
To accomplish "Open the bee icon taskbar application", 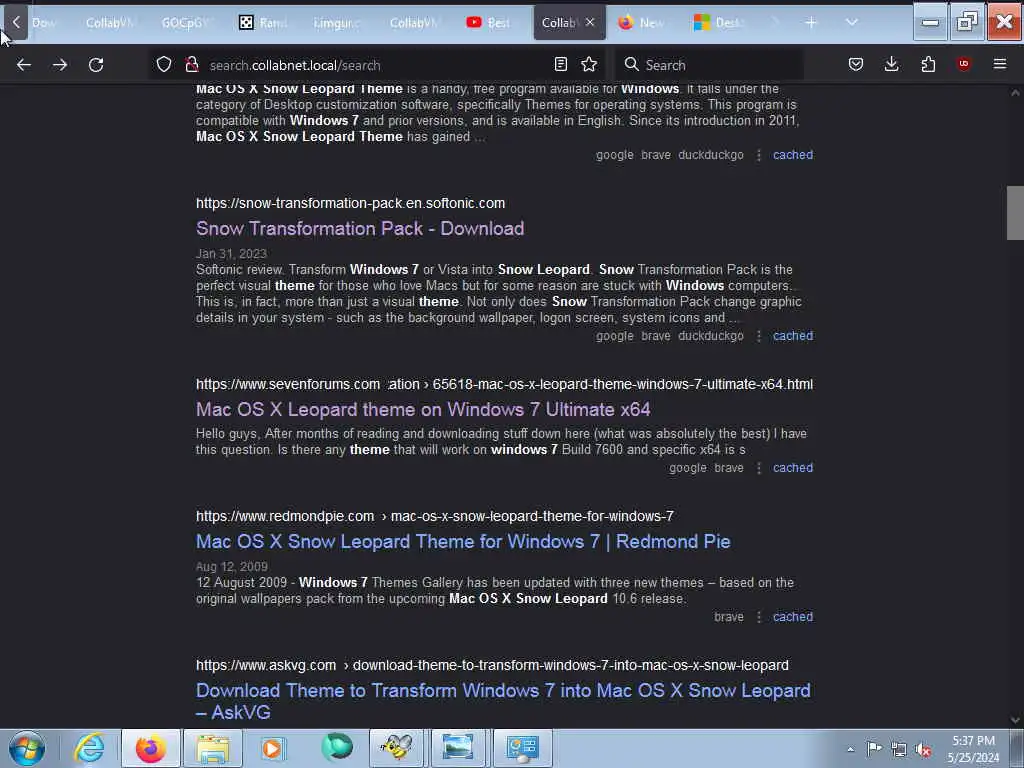I will point(396,748).
